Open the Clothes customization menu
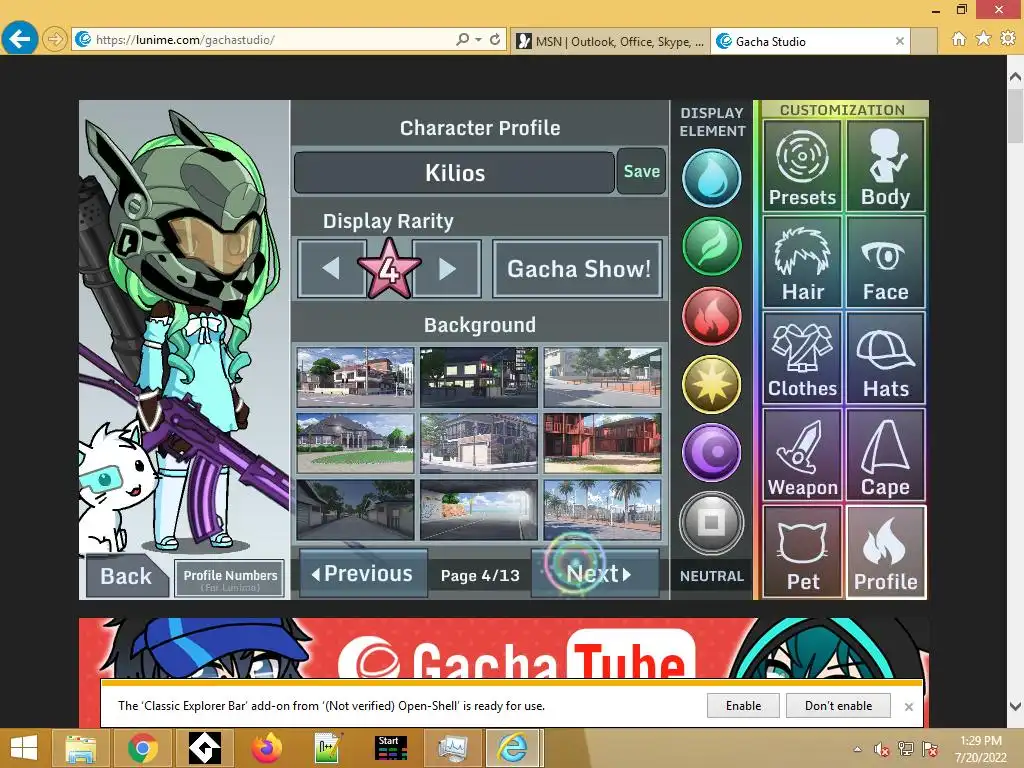The image size is (1024, 768). (802, 358)
